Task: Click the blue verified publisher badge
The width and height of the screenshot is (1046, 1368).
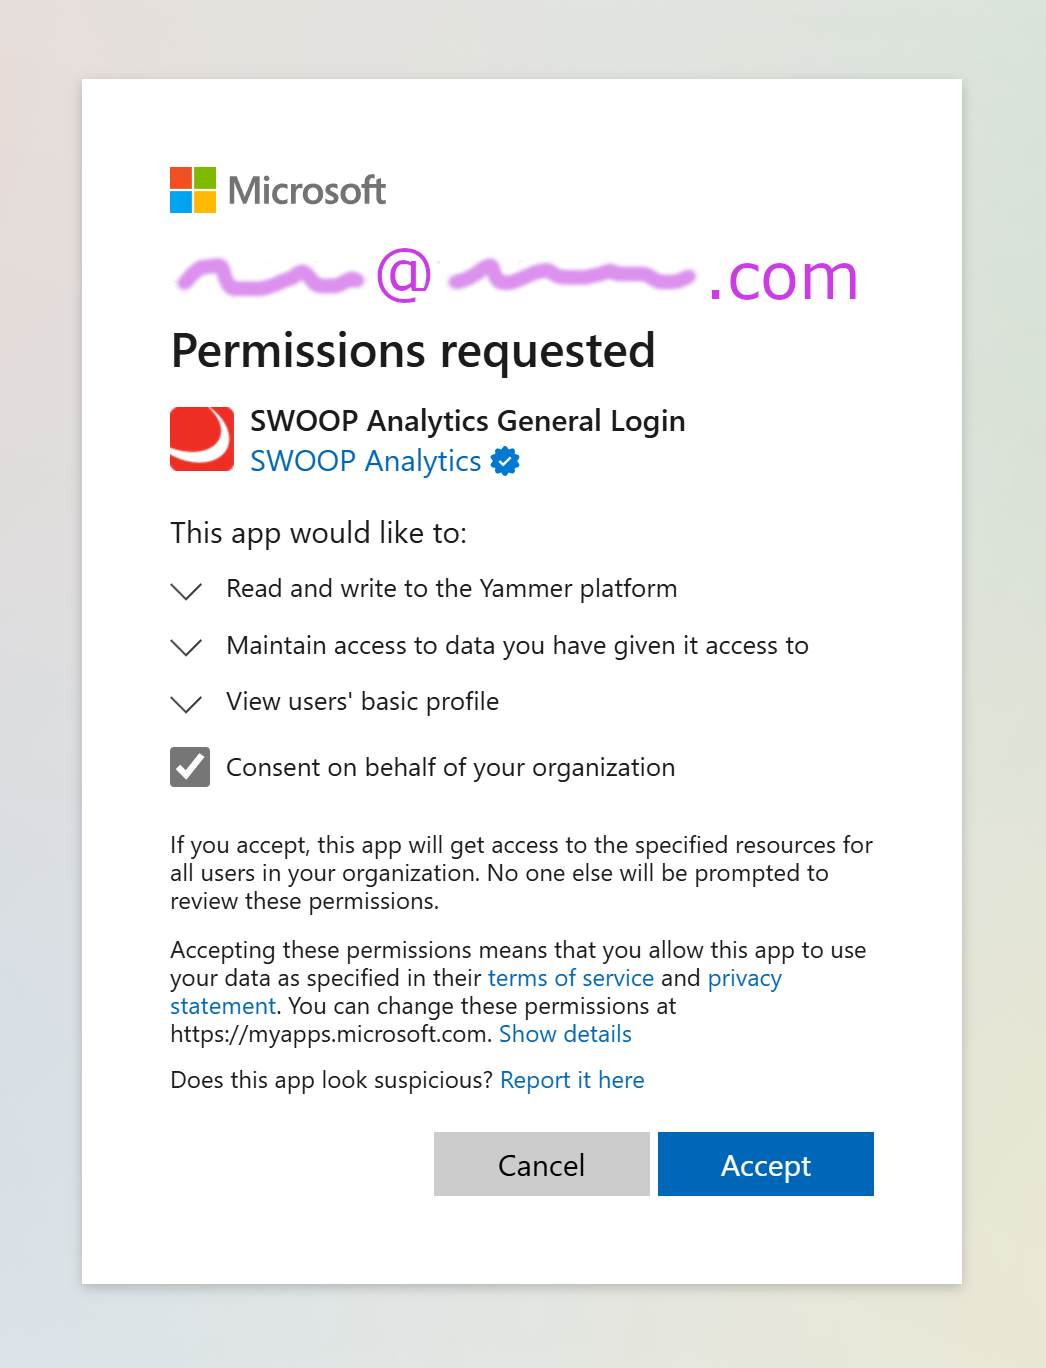Action: click(505, 461)
